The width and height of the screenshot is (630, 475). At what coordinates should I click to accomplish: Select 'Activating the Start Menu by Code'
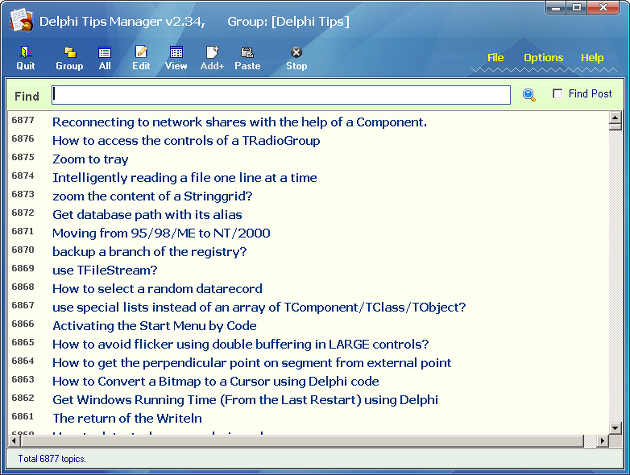pyautogui.click(x=154, y=326)
